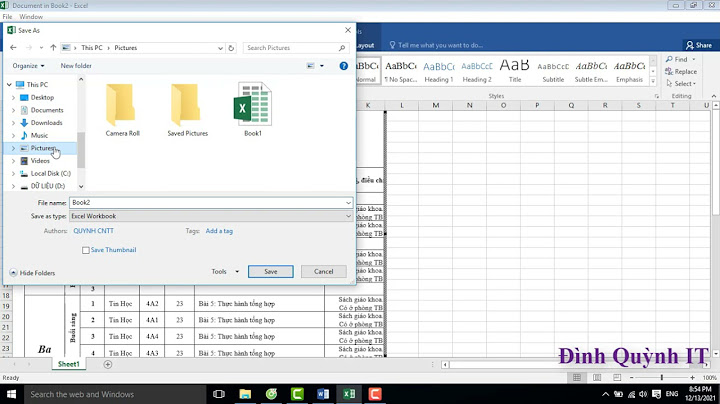Create a New folder
The width and height of the screenshot is (720, 404).
pyautogui.click(x=76, y=66)
